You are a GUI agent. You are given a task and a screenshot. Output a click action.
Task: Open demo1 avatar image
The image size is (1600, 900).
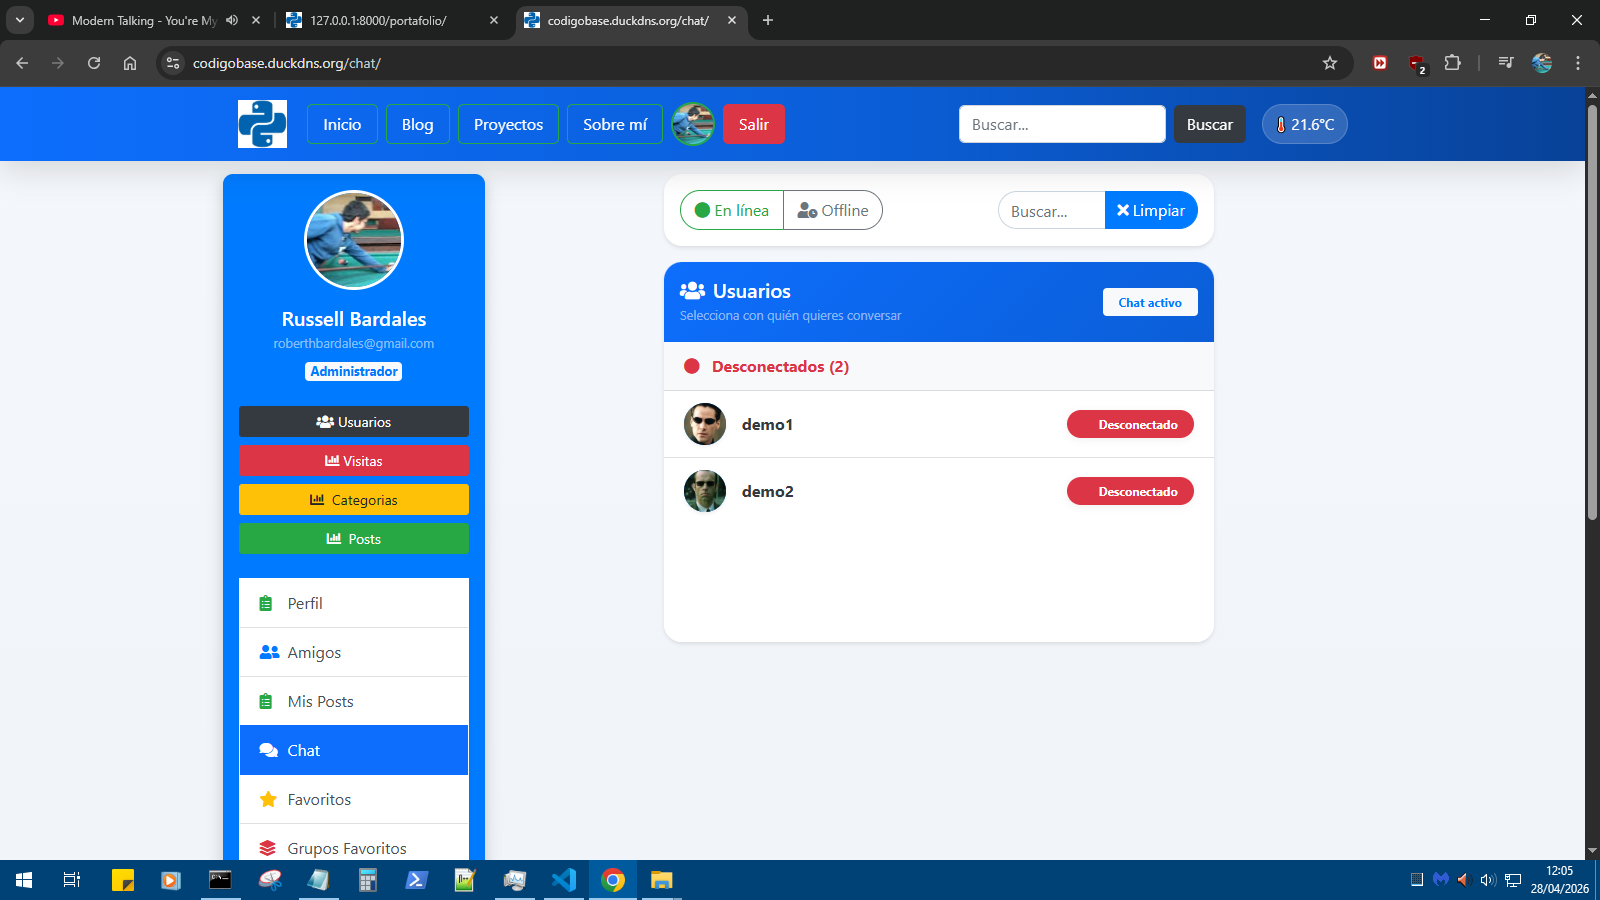705,424
